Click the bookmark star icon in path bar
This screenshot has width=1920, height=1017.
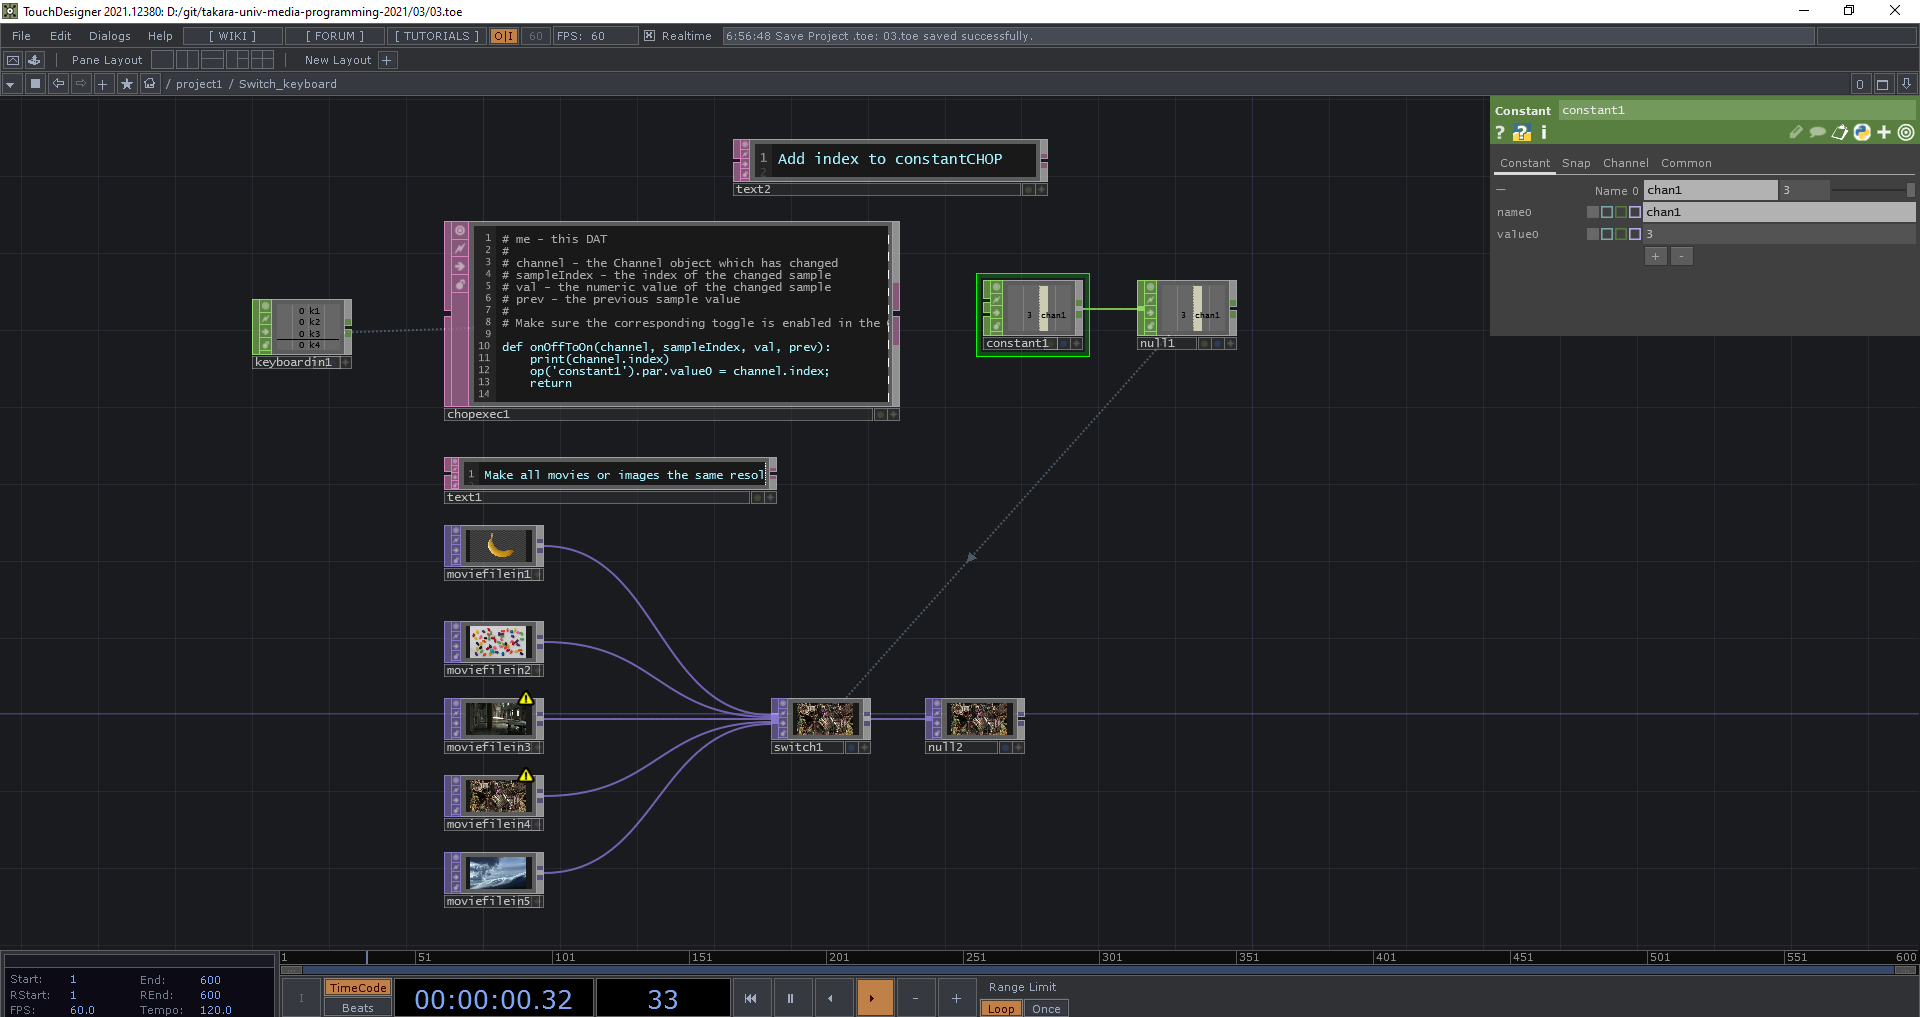pyautogui.click(x=126, y=84)
